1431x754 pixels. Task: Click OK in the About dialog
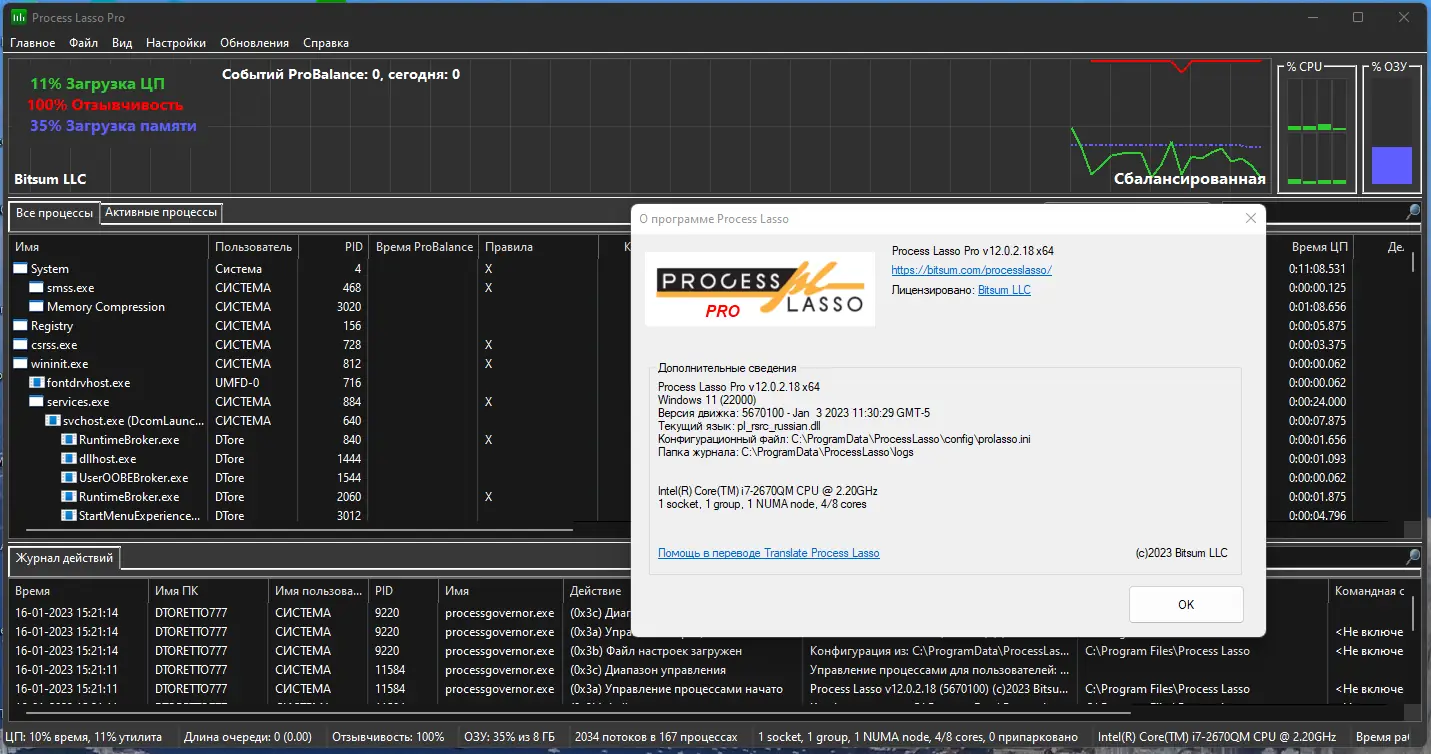pyautogui.click(x=1186, y=604)
